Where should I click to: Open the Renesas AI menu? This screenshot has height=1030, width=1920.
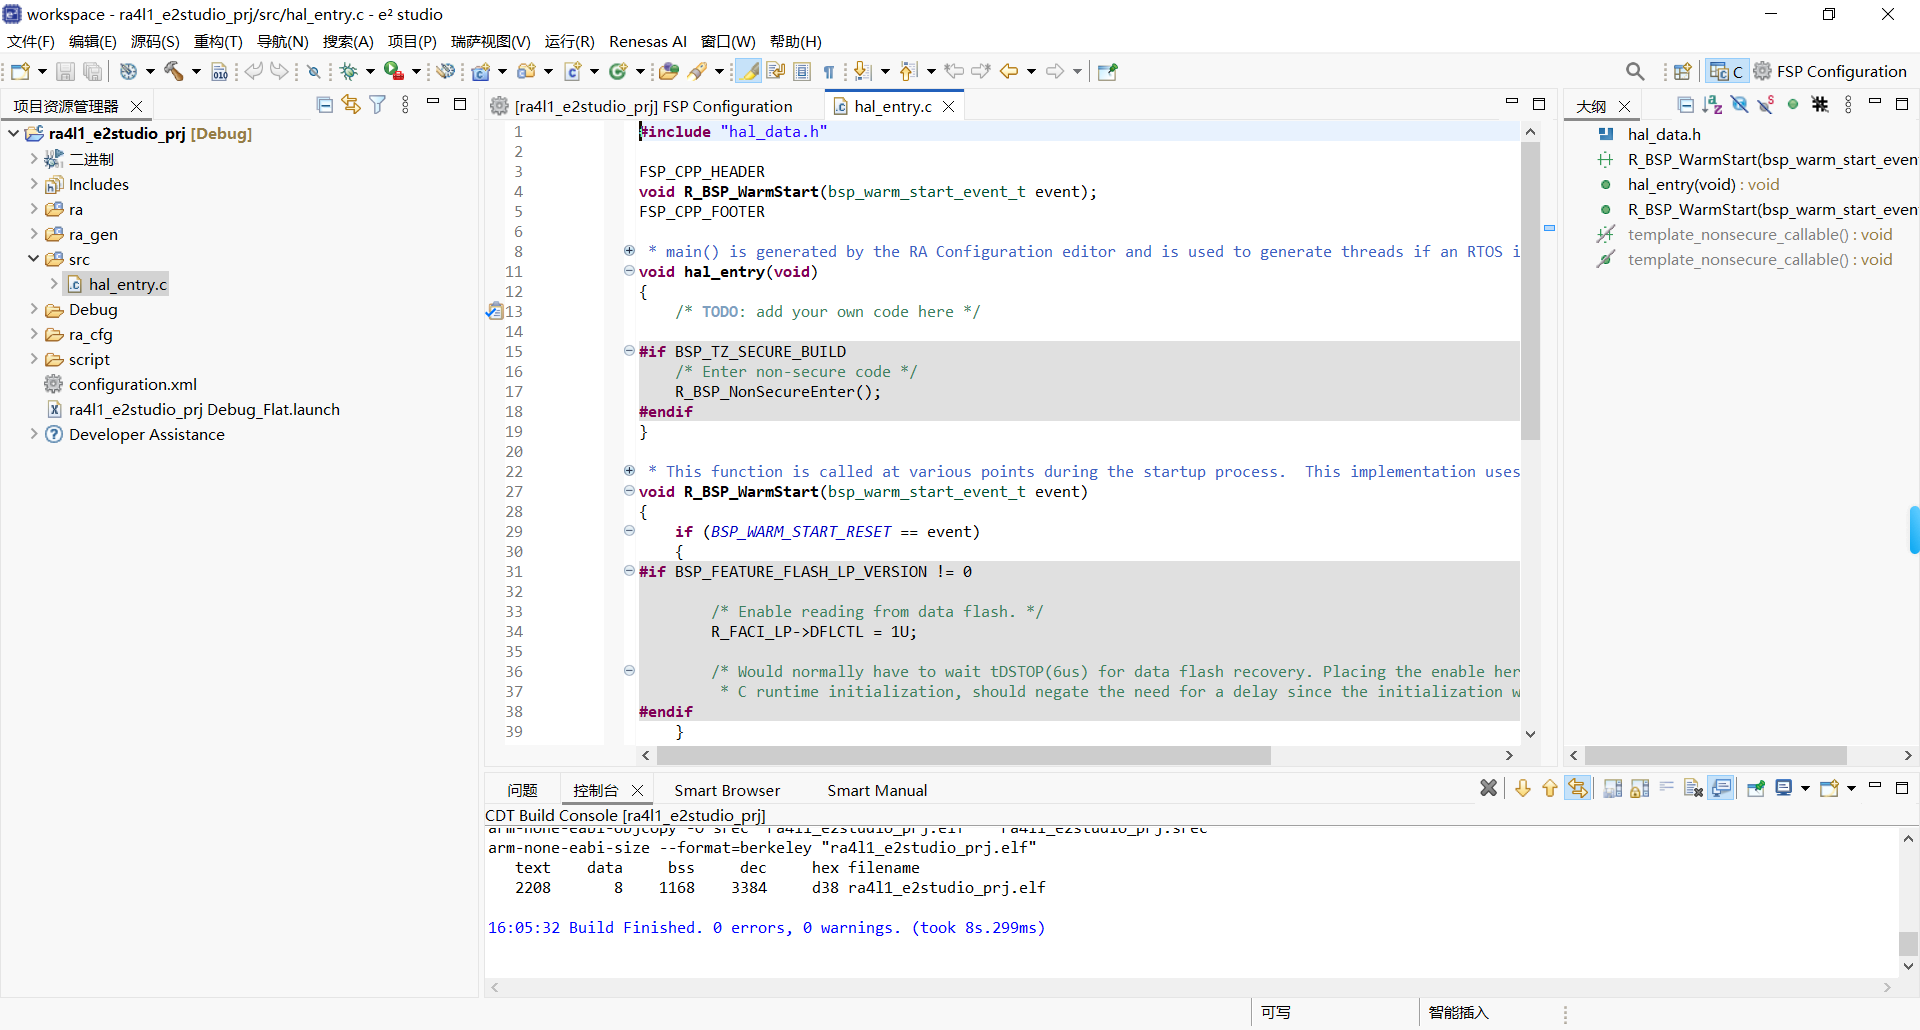(647, 41)
